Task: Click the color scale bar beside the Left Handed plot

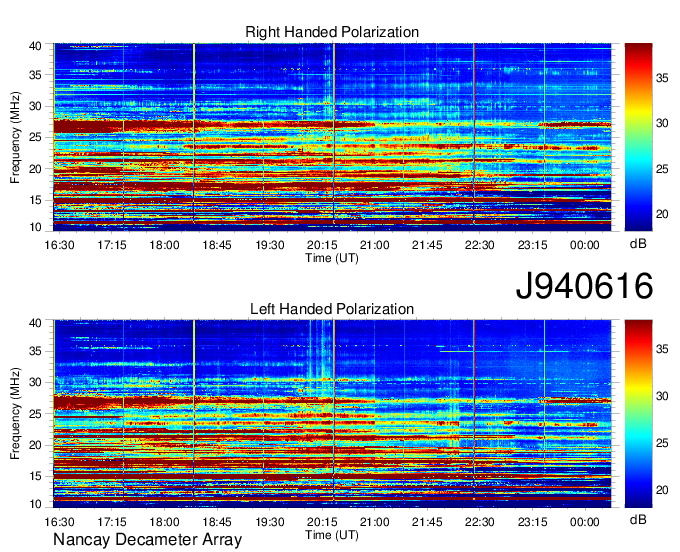Action: (x=638, y=414)
